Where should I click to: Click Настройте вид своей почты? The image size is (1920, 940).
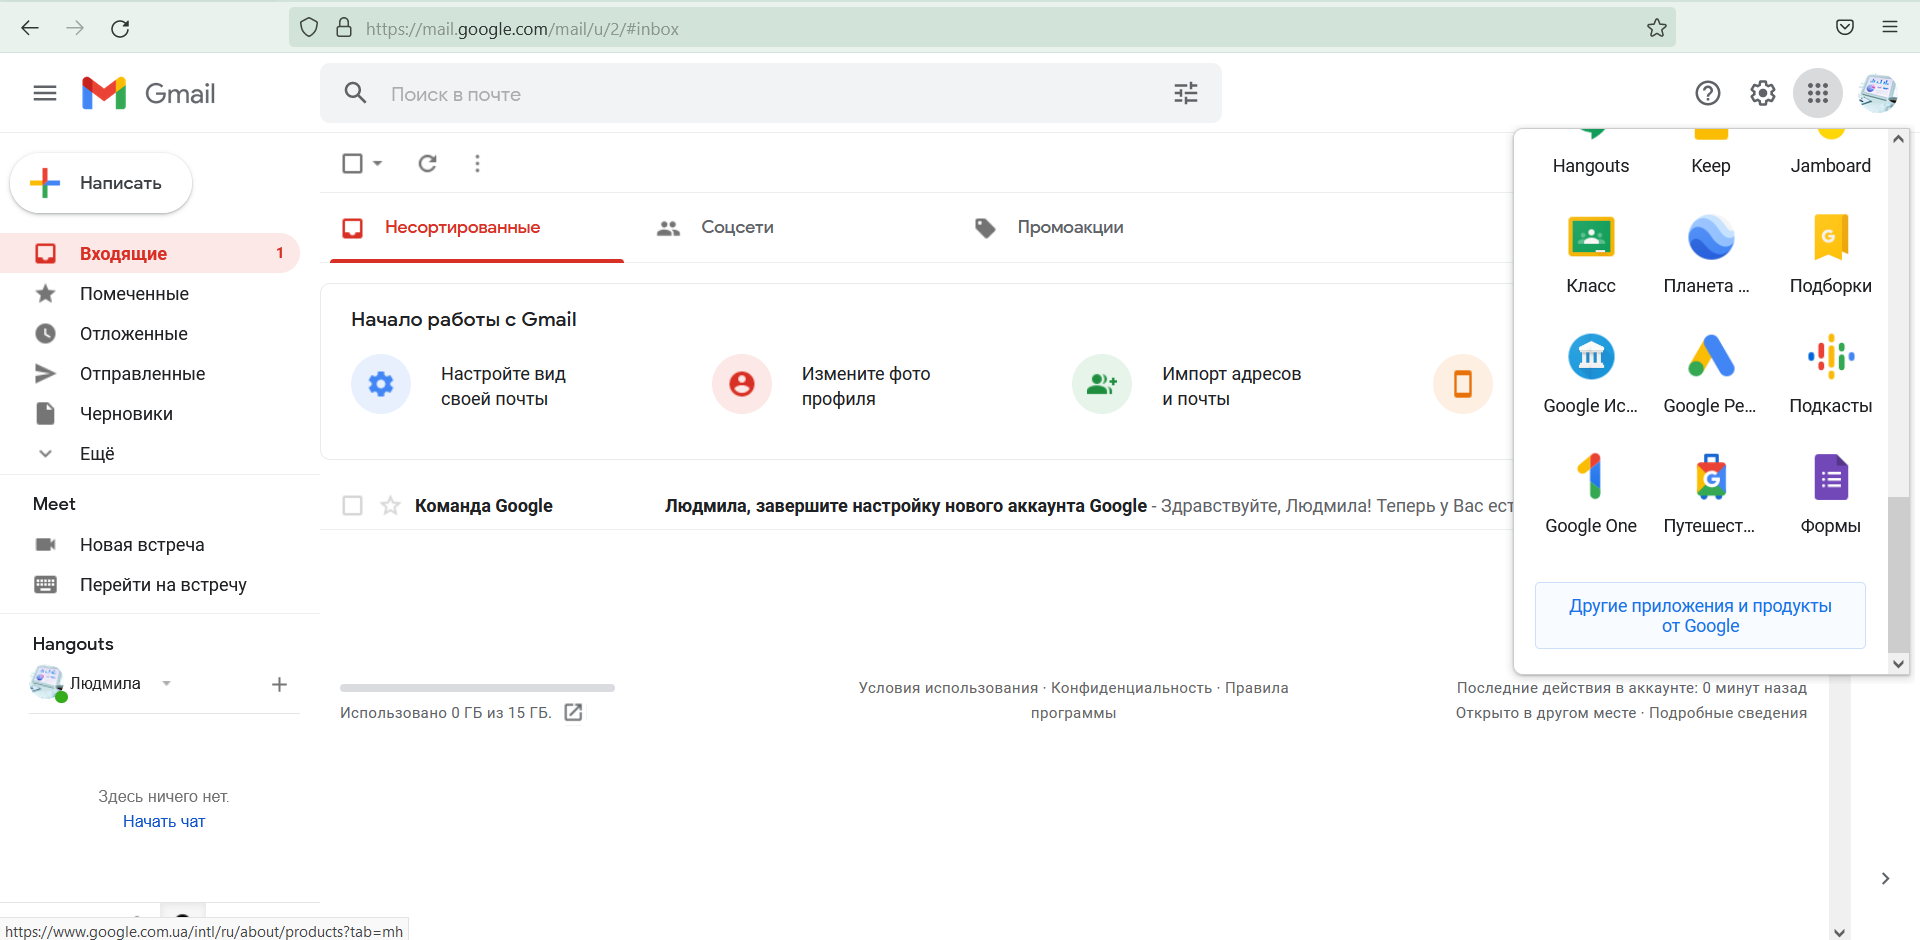503,386
